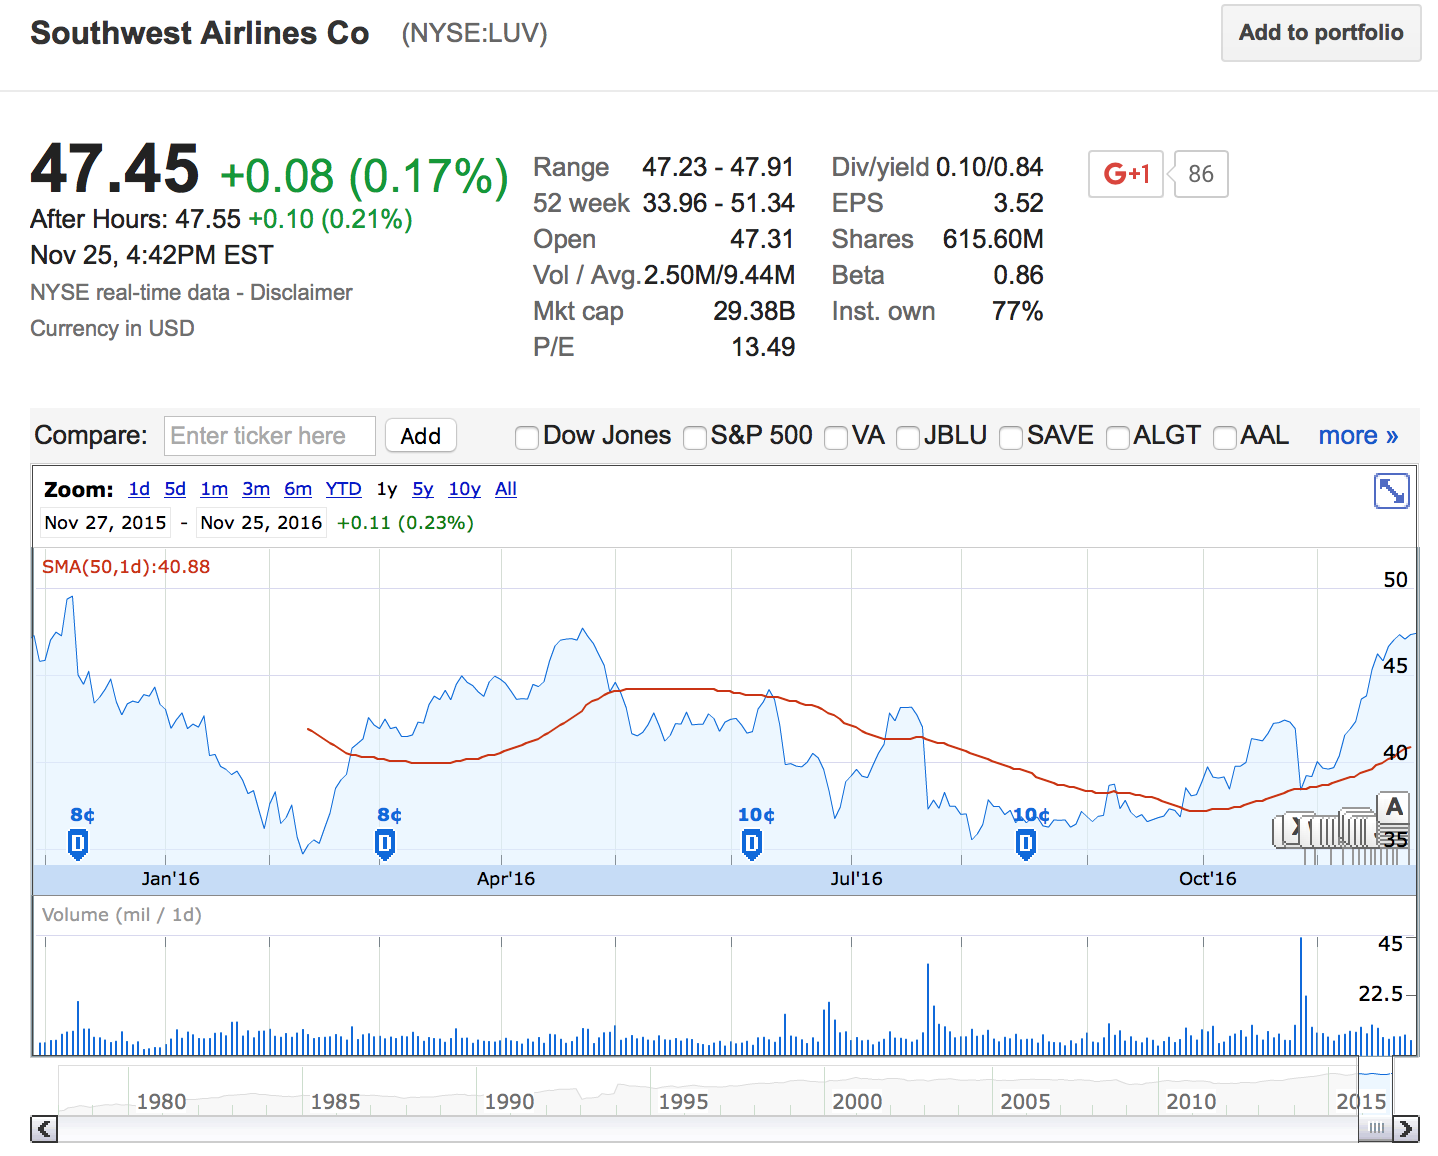The width and height of the screenshot is (1438, 1156).
Task: Click the Mkt cap value 29.38B
Action: 754,311
